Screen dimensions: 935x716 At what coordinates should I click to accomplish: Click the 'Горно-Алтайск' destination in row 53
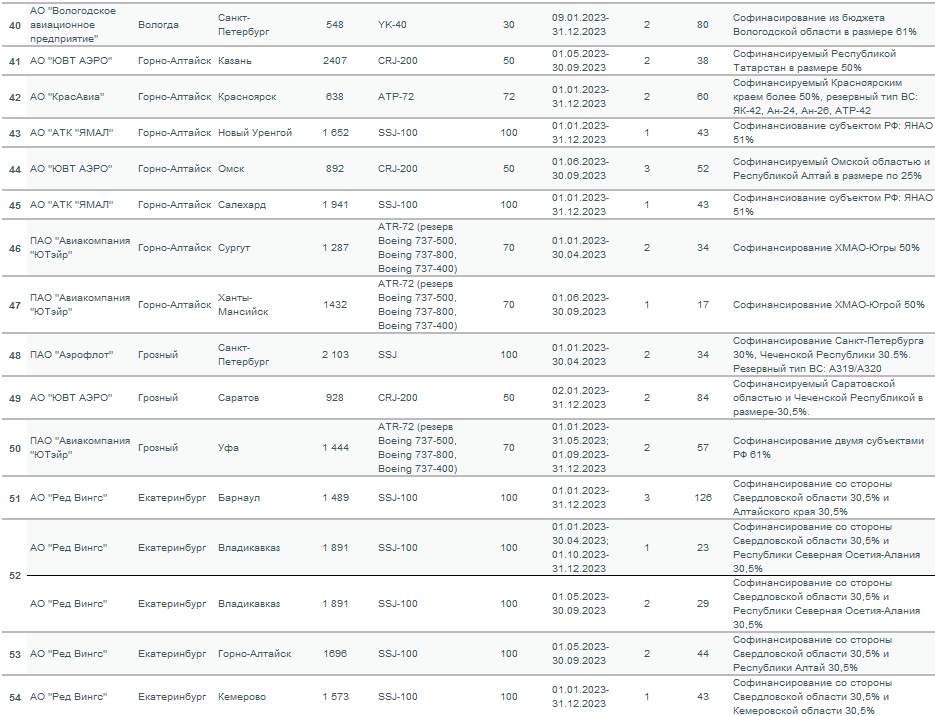pos(255,654)
